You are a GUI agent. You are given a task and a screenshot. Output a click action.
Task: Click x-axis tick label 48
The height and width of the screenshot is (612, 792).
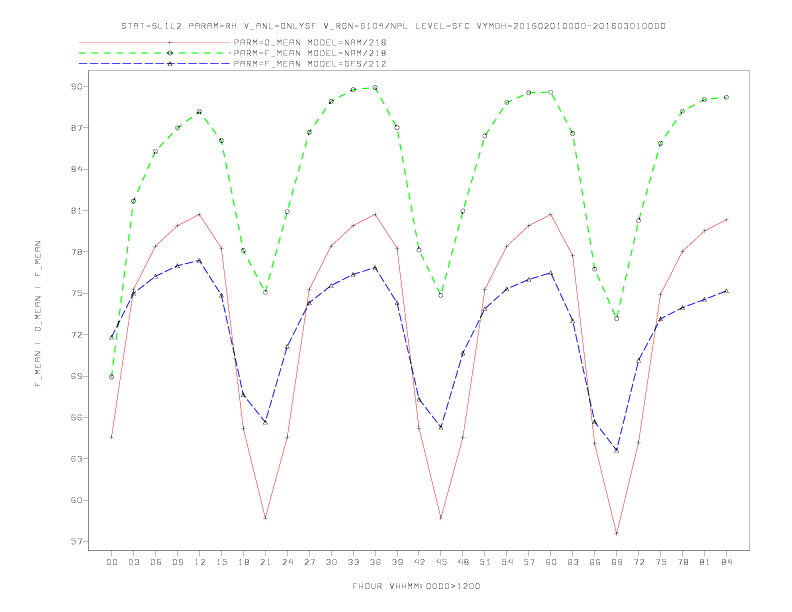click(x=463, y=562)
